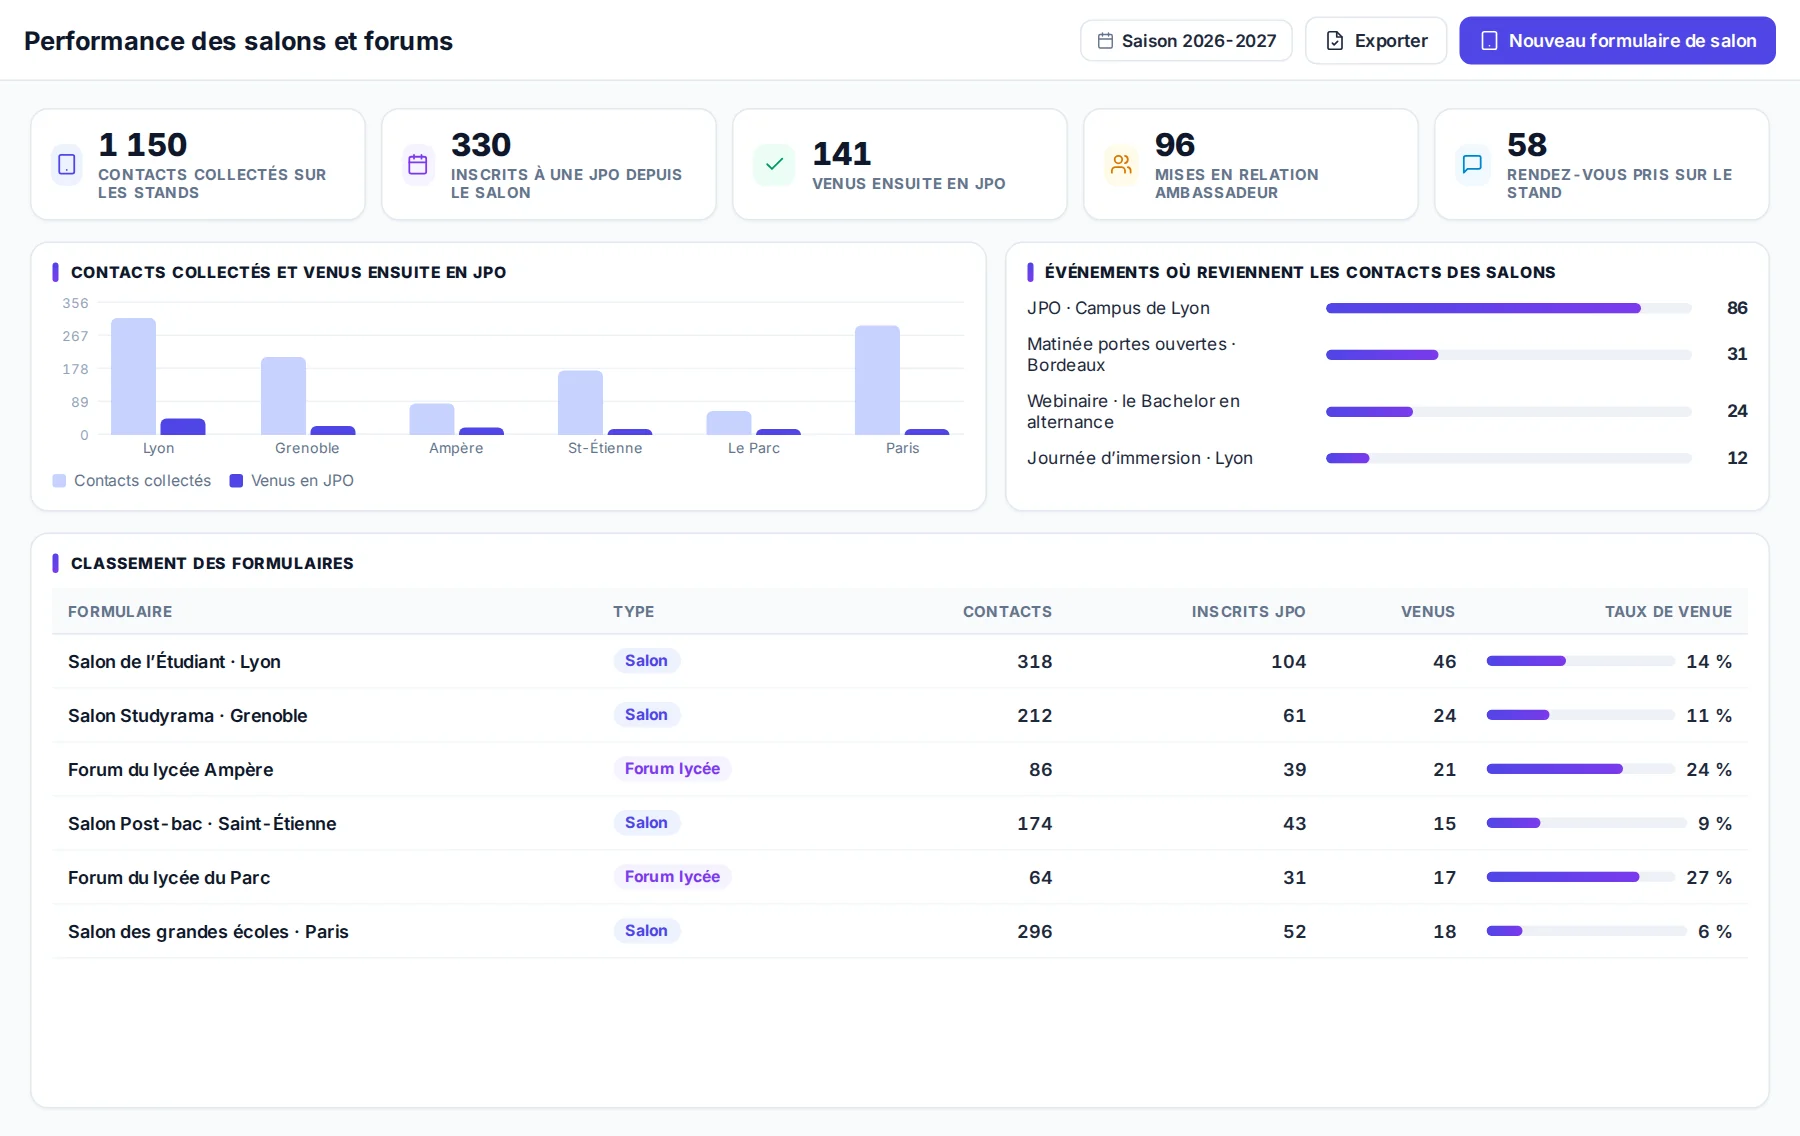Open the Forum du lycée du Parc row

pos(900,877)
